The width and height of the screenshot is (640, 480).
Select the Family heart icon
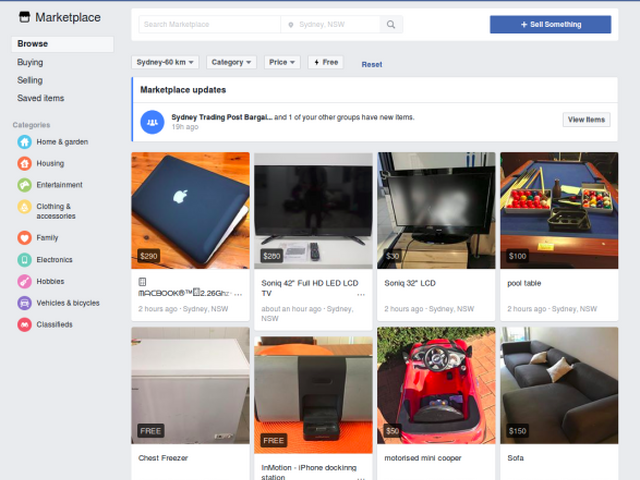[x=24, y=238]
